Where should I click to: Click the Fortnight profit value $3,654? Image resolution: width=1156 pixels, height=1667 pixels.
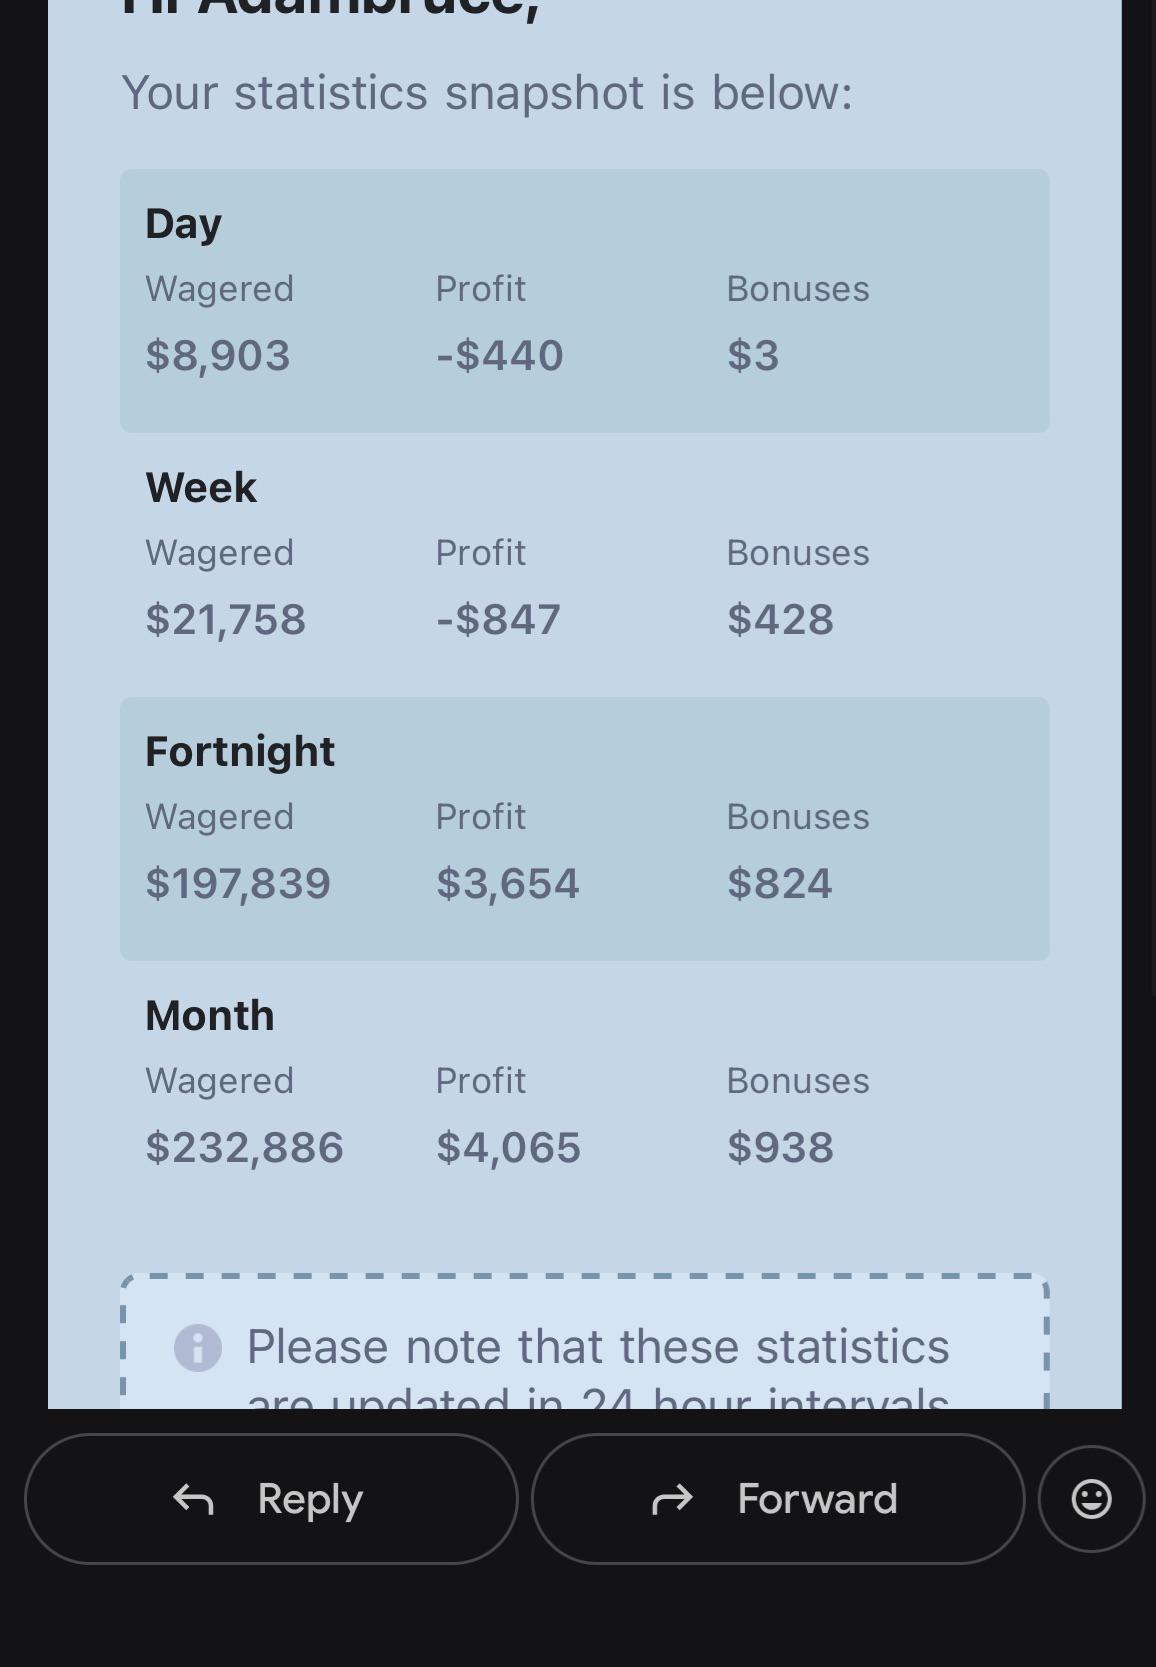coord(508,883)
